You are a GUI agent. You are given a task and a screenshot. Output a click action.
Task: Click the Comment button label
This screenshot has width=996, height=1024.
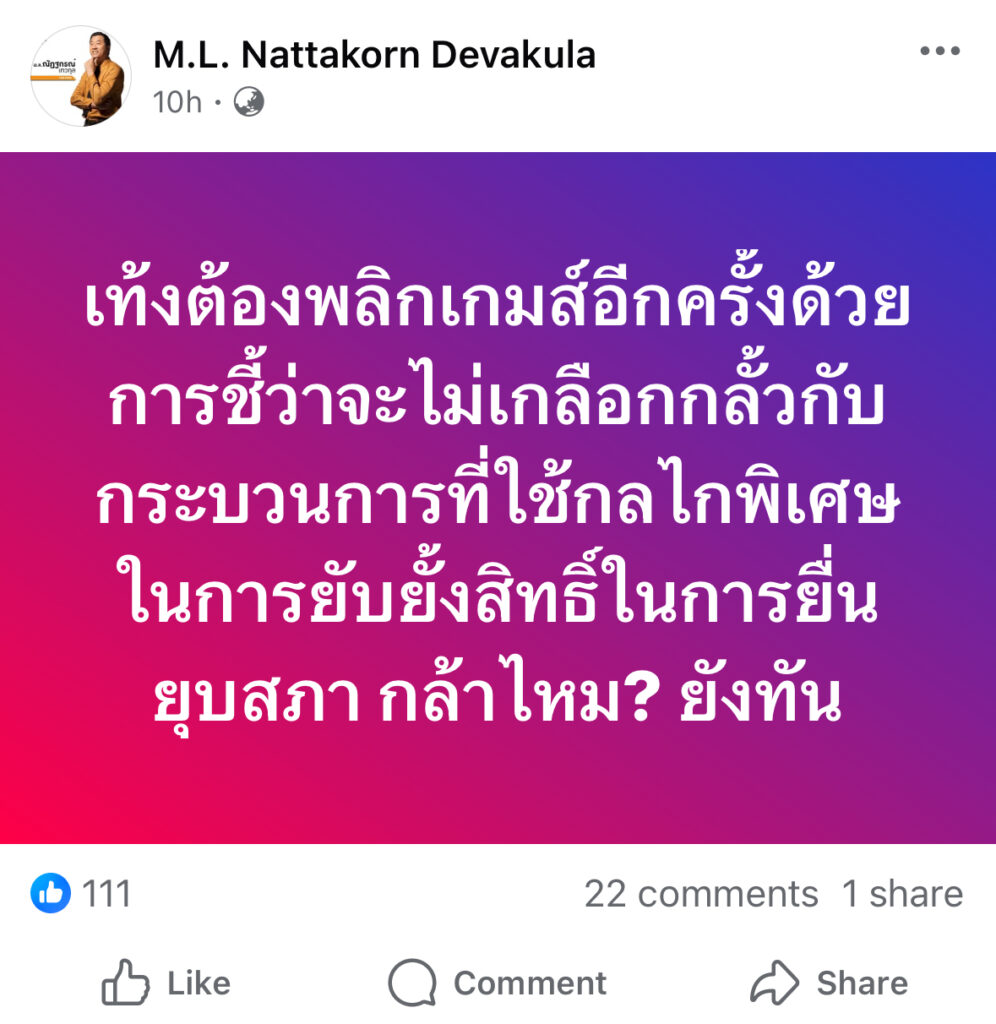click(530, 983)
